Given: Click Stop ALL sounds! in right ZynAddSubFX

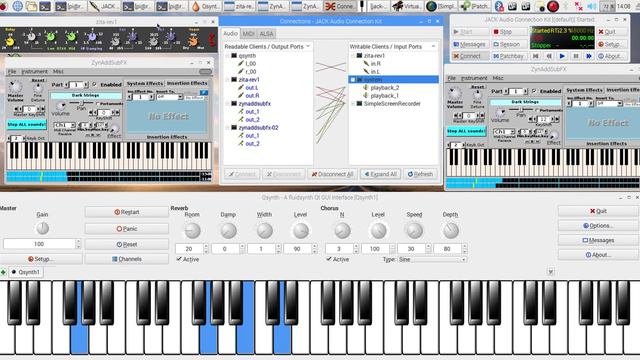Looking at the screenshot, I should pyautogui.click(x=466, y=131).
